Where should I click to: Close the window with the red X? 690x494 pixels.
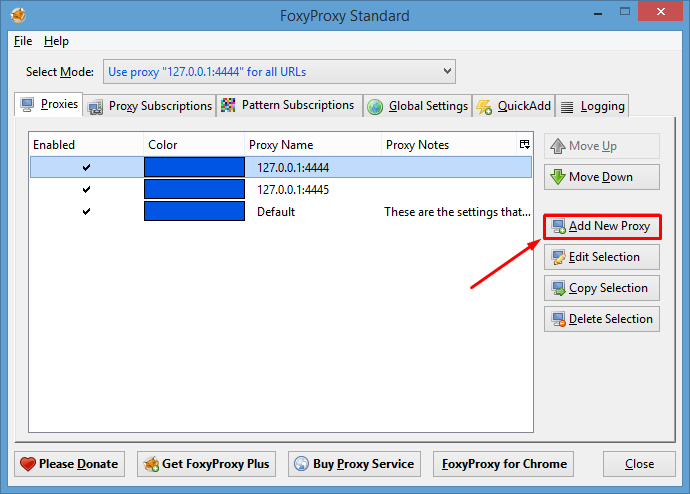click(661, 11)
